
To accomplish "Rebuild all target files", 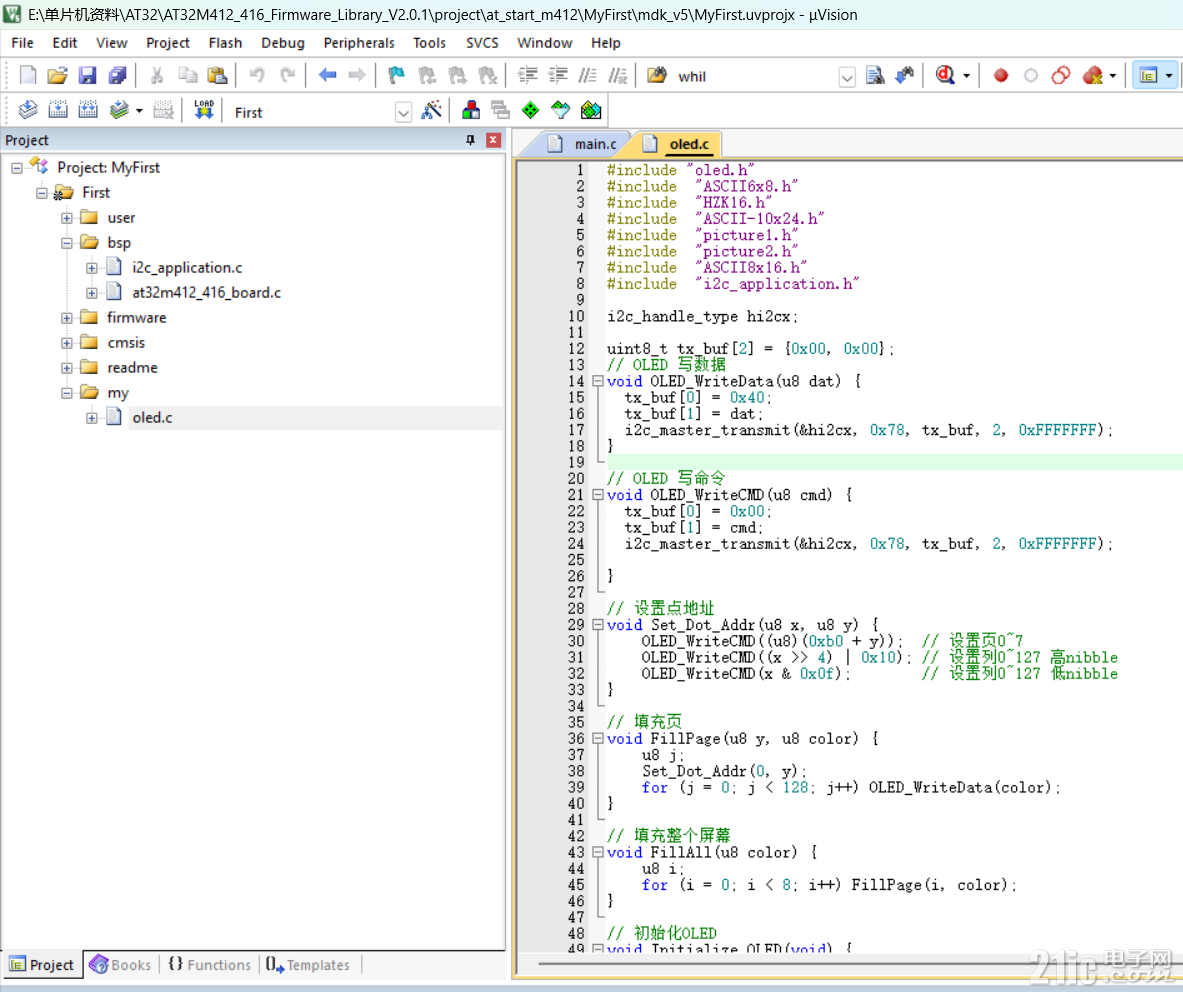I will pos(88,111).
